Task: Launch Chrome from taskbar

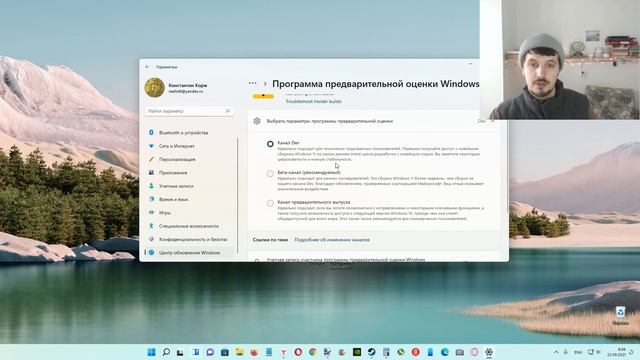Action: coord(313,352)
